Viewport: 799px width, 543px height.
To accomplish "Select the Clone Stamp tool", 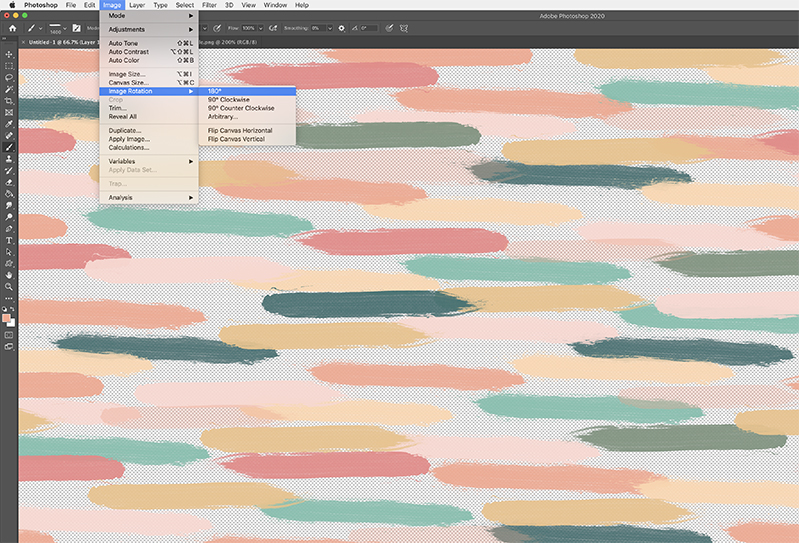I will [9, 158].
